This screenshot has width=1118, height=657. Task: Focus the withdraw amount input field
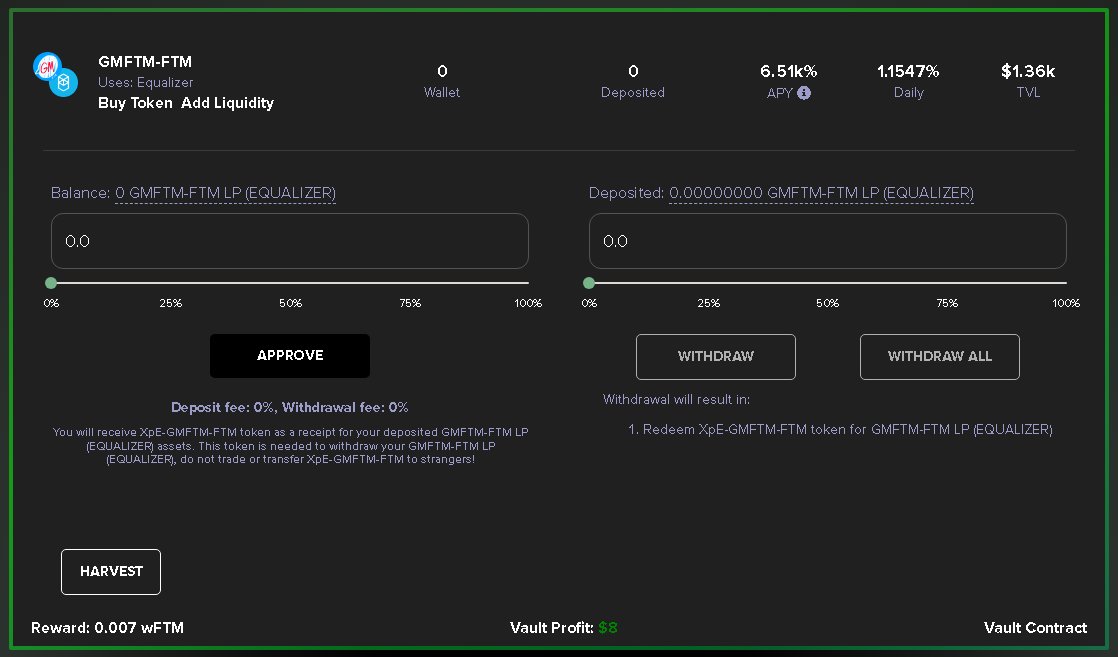[x=828, y=241]
